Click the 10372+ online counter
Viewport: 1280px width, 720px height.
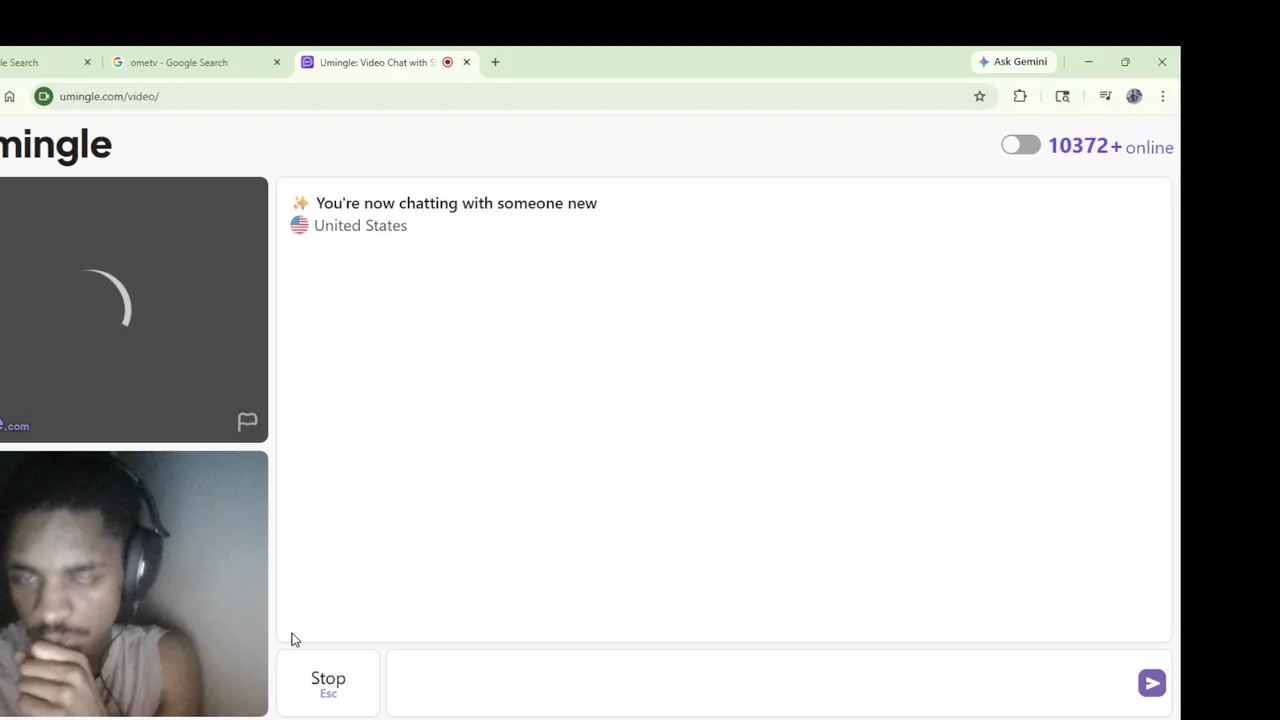1110,146
